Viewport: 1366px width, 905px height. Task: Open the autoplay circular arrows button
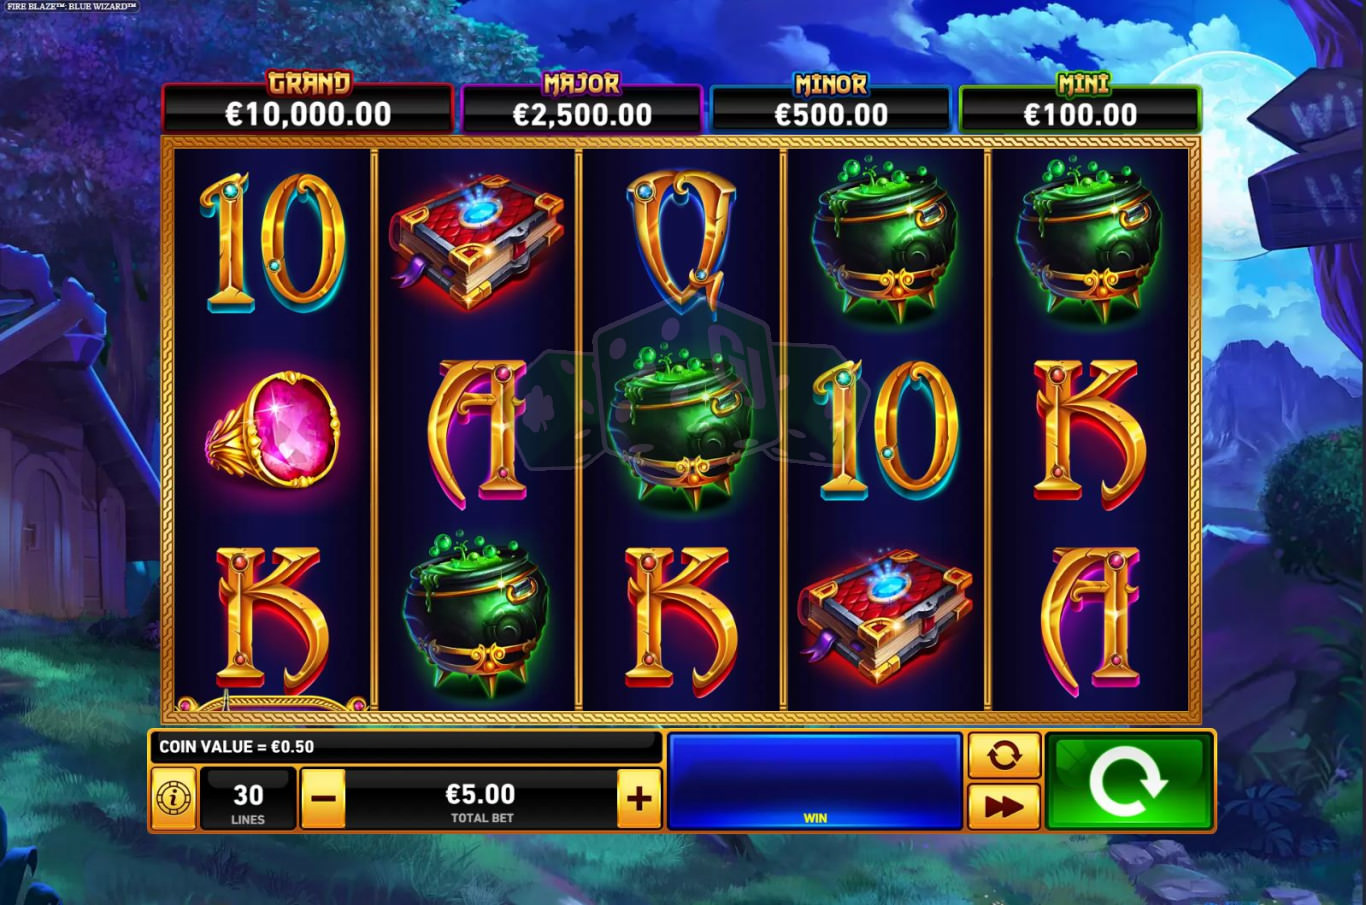1004,756
